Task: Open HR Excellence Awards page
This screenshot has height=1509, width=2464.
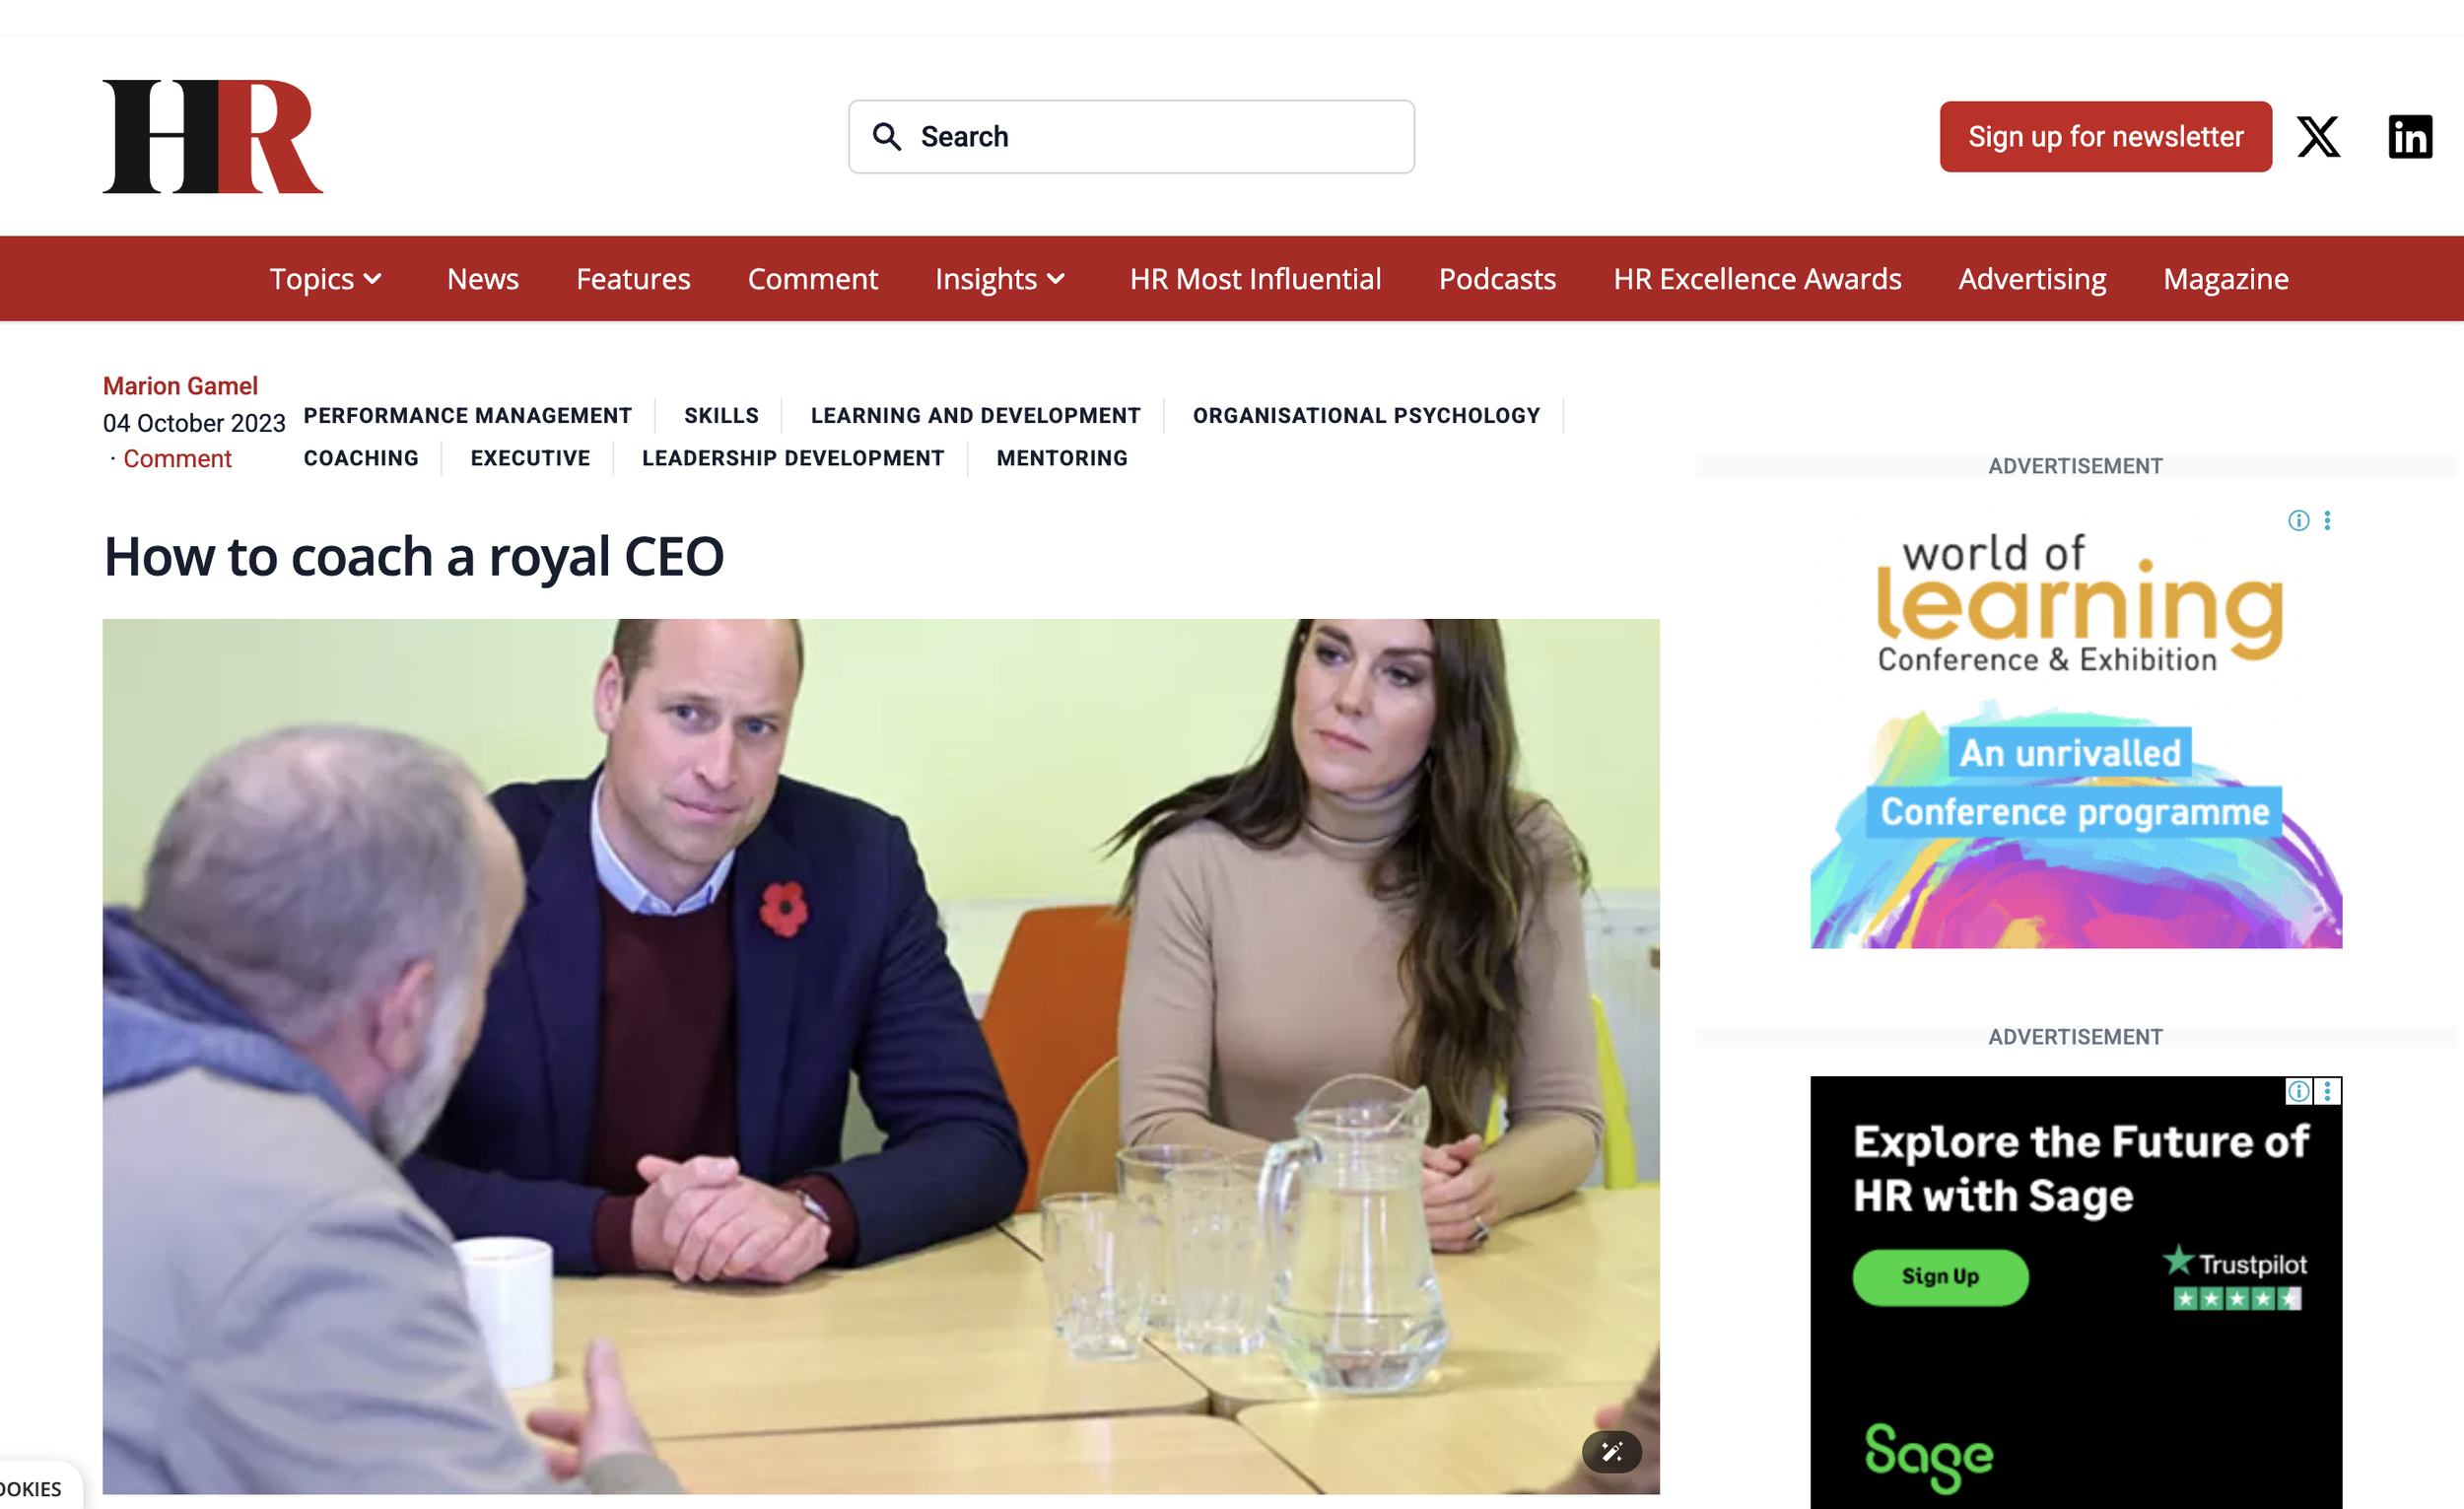Action: [x=1757, y=279]
